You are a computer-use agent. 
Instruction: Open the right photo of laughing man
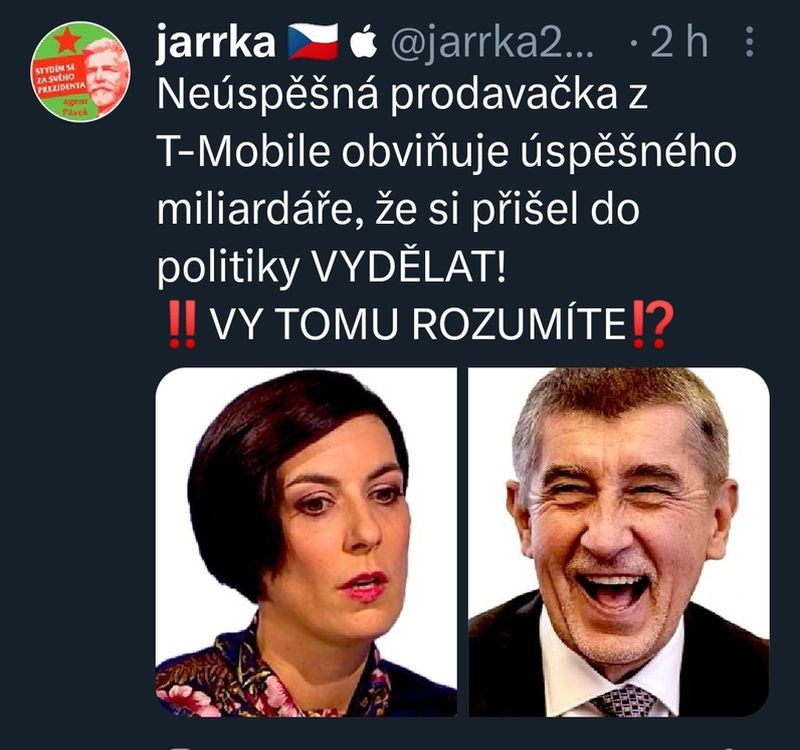pos(619,542)
